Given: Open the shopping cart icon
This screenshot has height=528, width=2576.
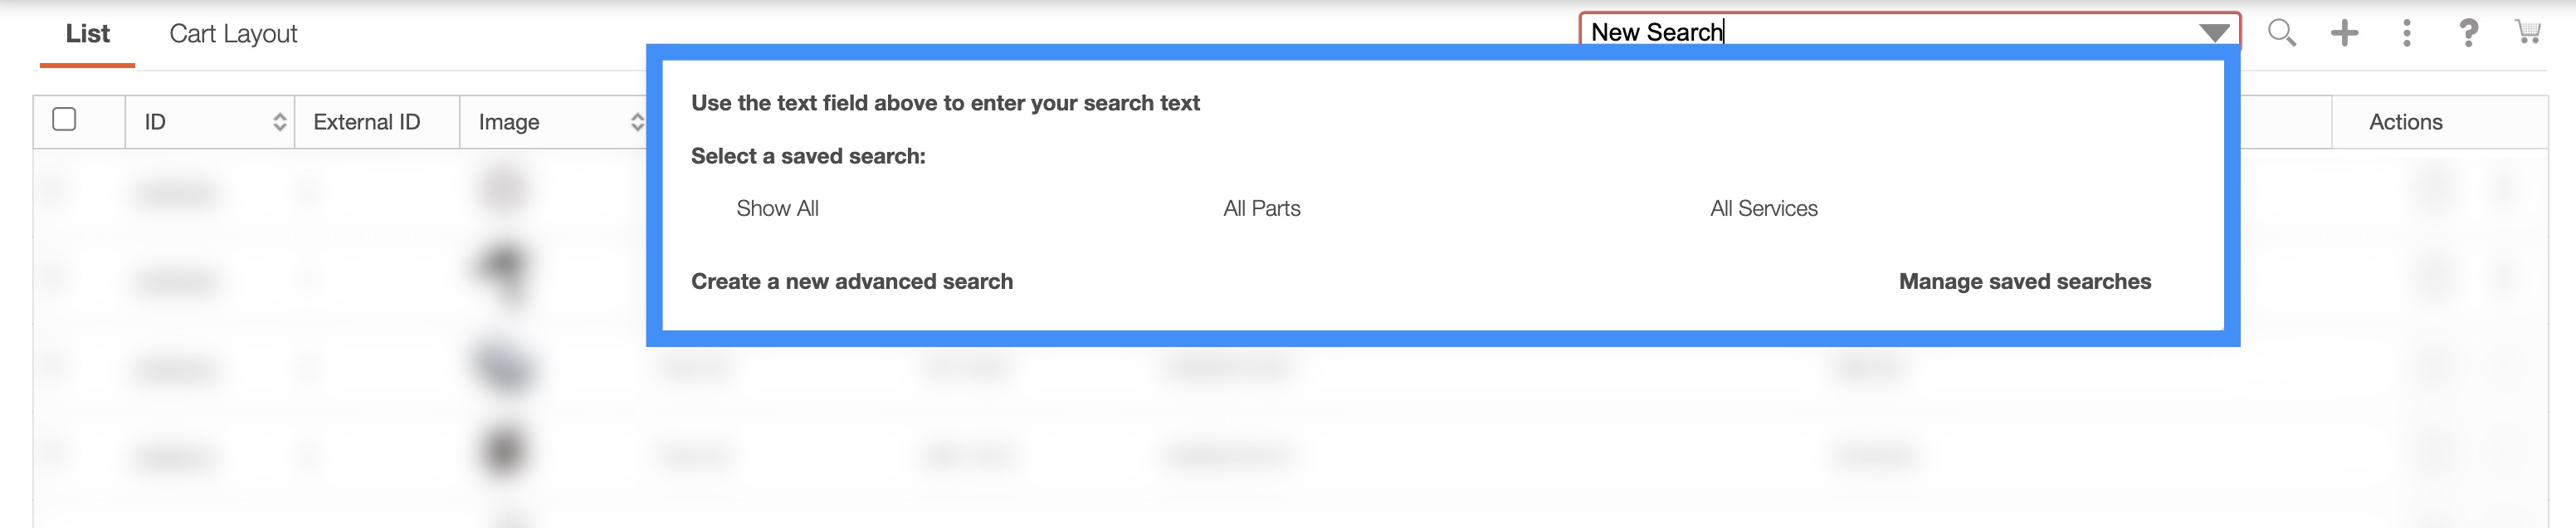Looking at the screenshot, I should (2528, 33).
